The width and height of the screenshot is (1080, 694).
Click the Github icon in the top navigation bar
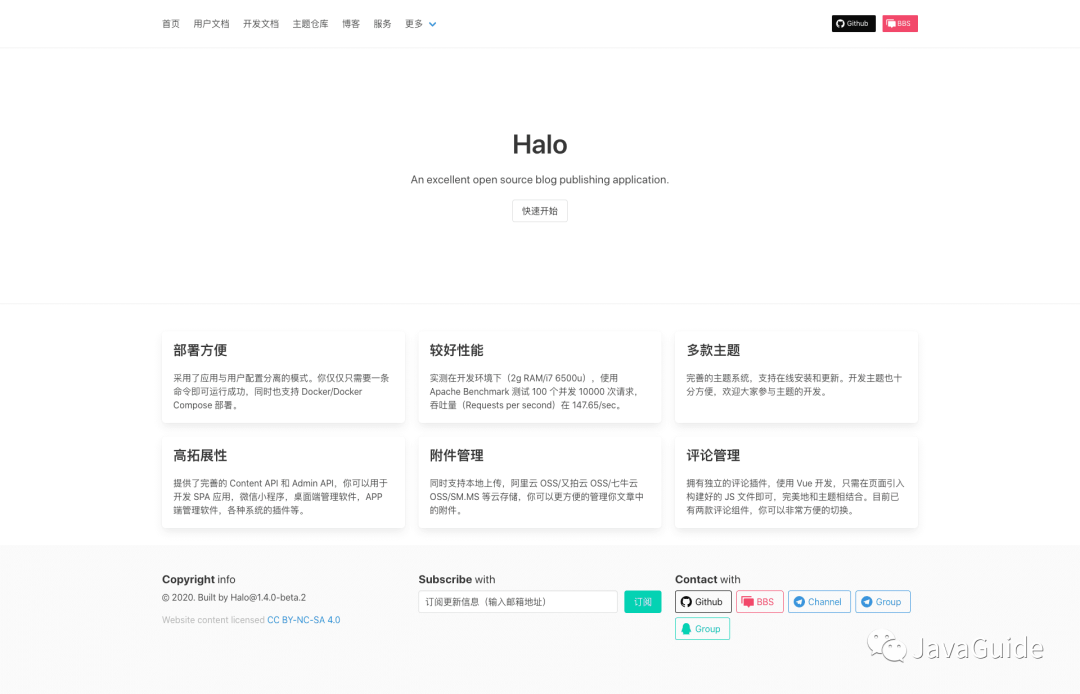click(x=840, y=23)
